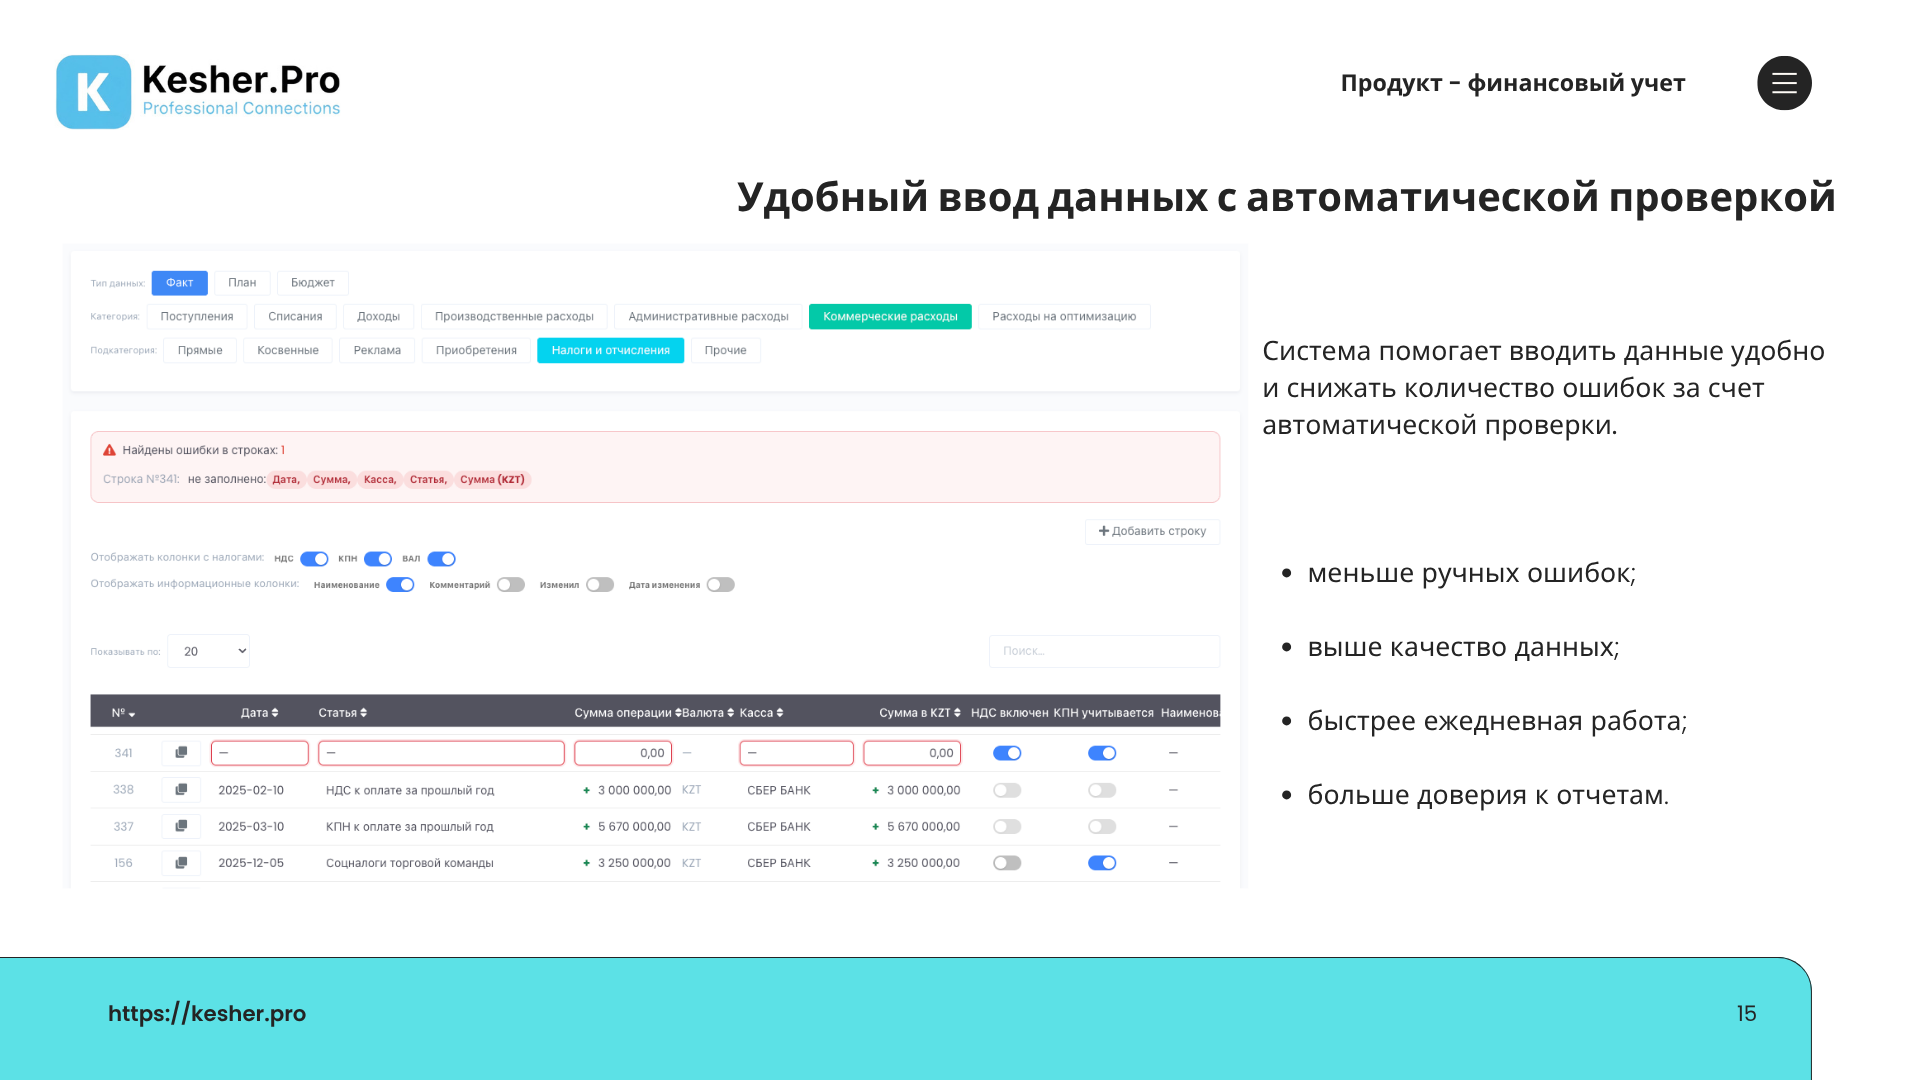1920x1080 pixels.
Task: Sort by the Валюта column header
Action: (x=708, y=713)
